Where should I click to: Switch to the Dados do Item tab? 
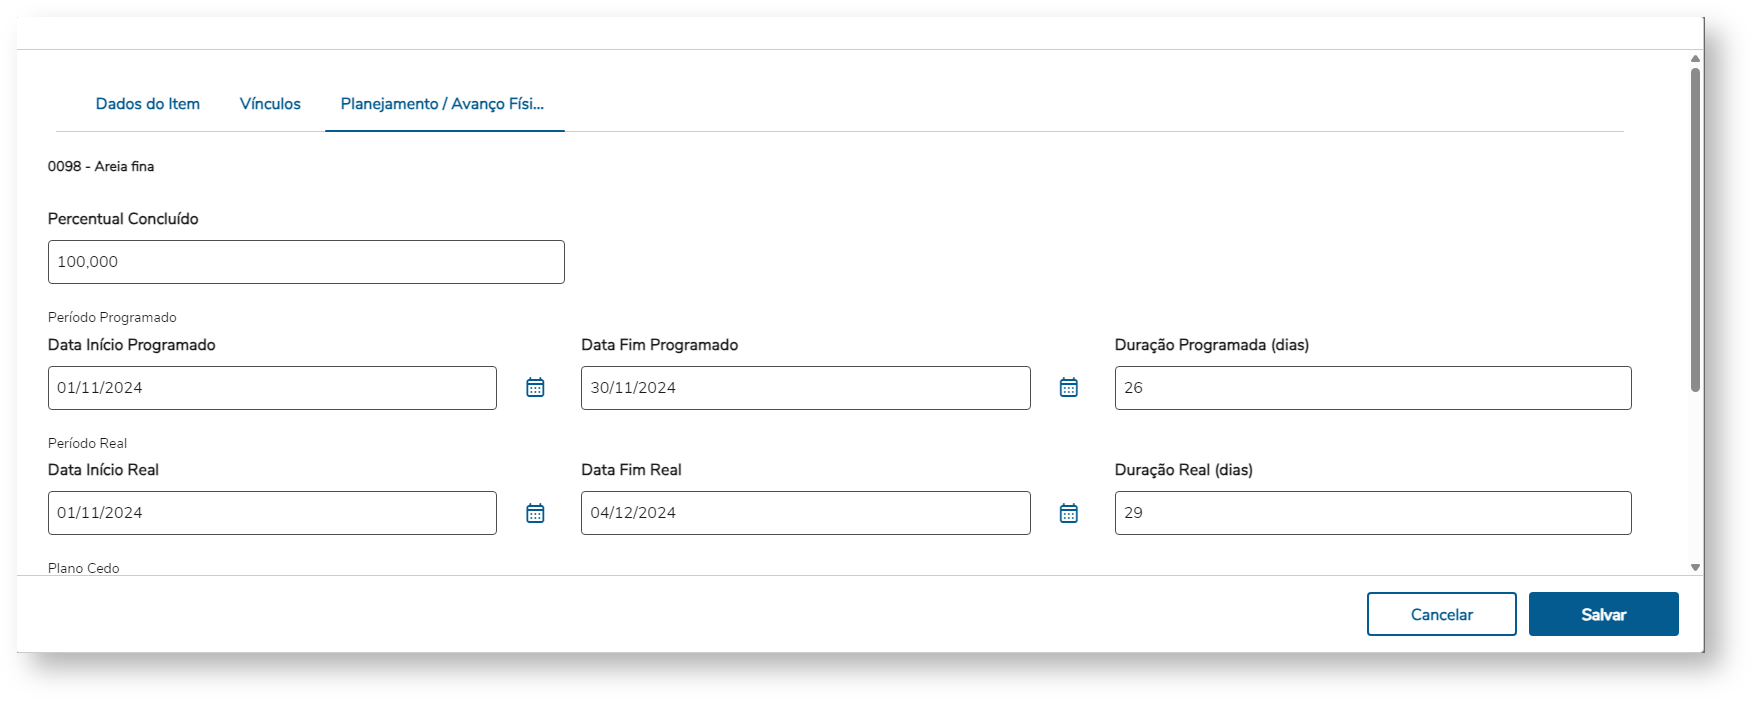(148, 104)
